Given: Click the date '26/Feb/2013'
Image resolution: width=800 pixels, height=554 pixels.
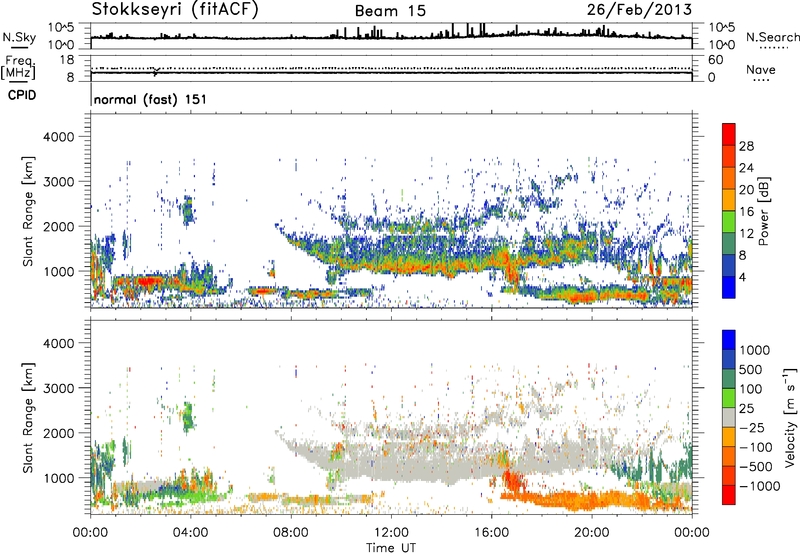Looking at the screenshot, I should click(639, 9).
